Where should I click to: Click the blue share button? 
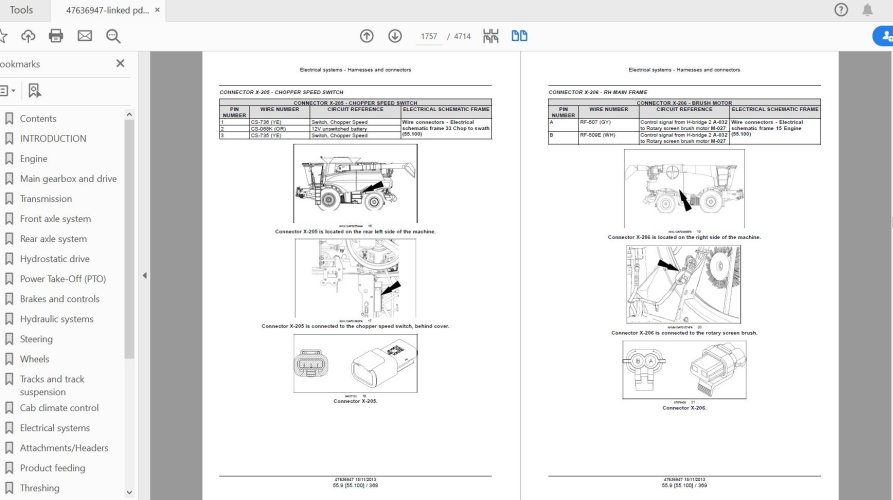(883, 36)
